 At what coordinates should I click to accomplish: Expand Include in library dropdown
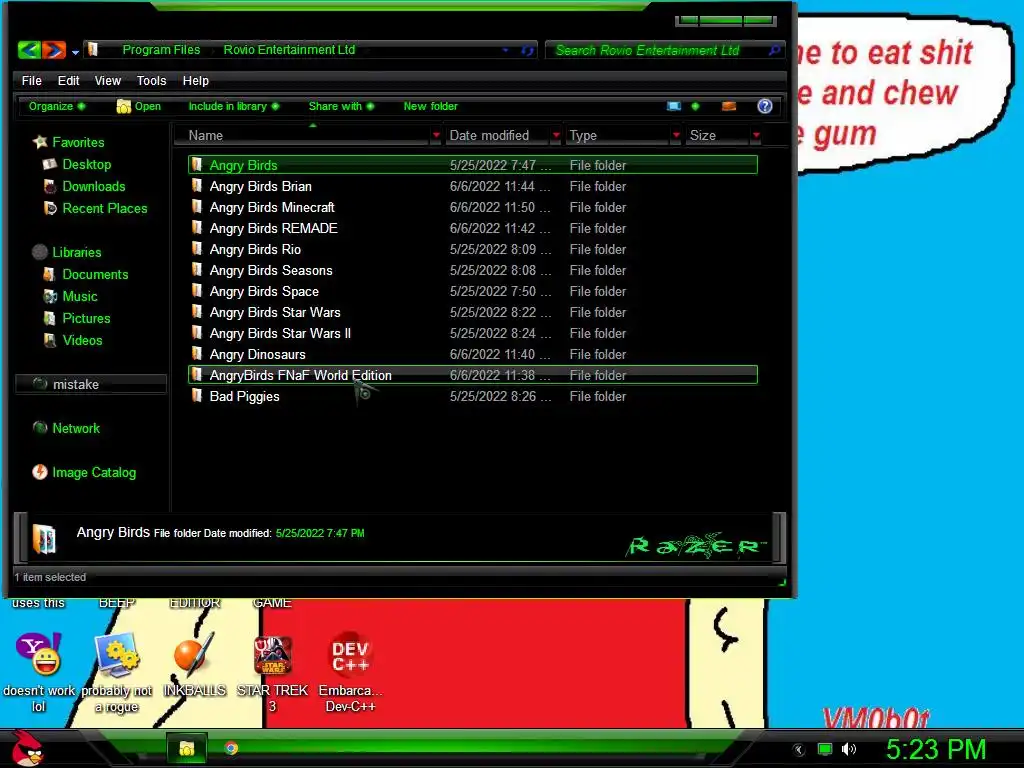tap(233, 106)
